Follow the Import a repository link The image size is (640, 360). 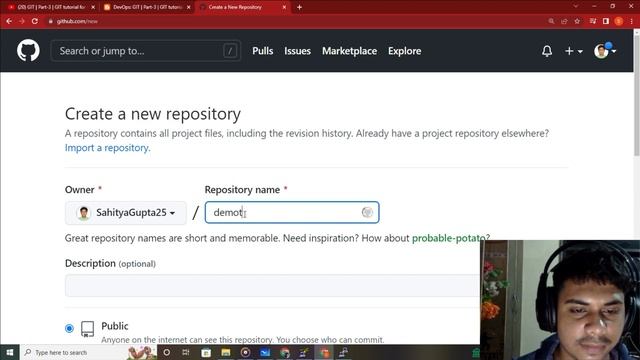coord(107,148)
